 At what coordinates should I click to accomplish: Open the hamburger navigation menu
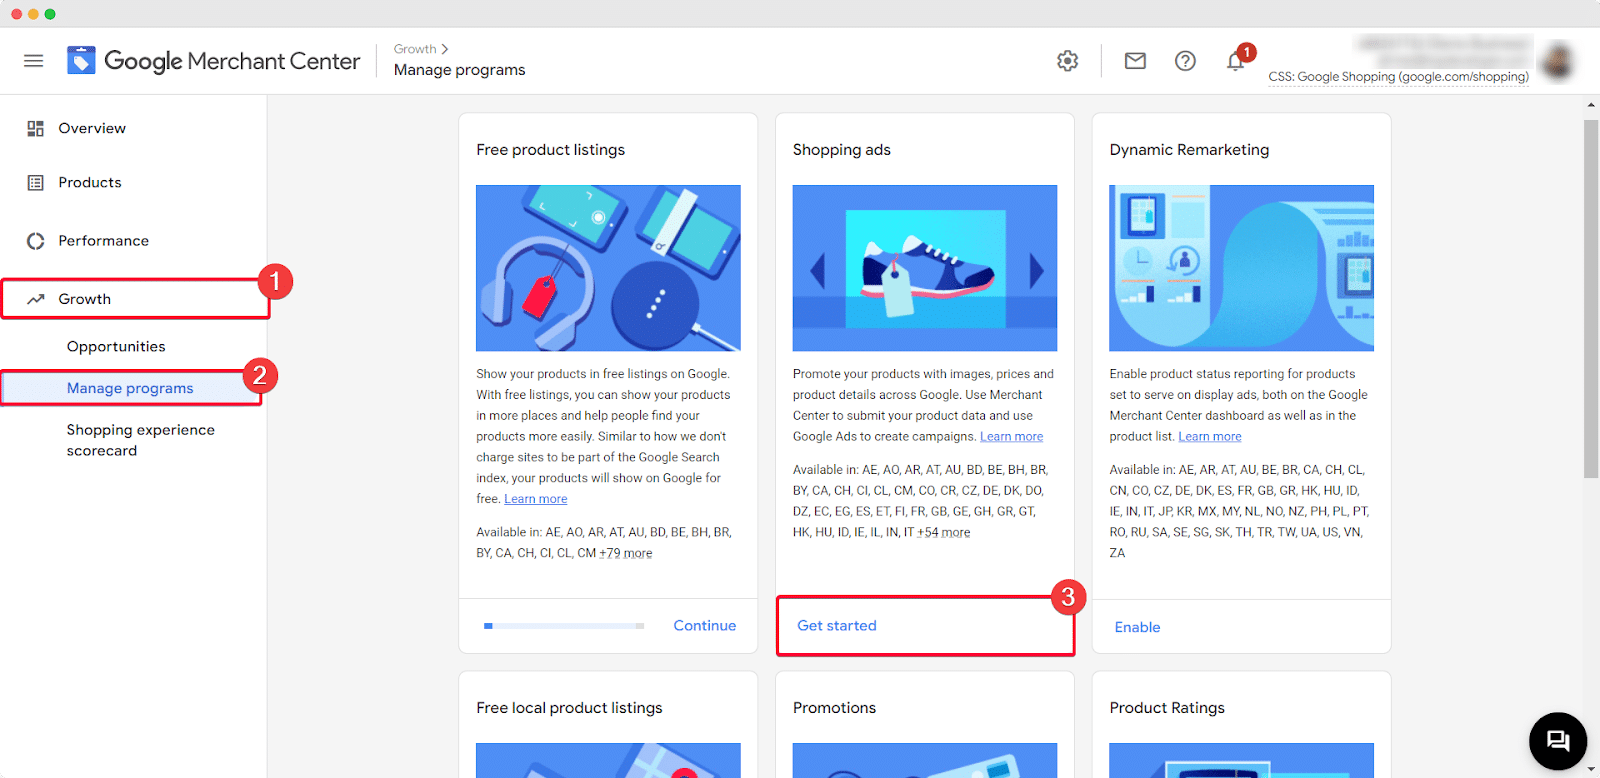point(34,61)
